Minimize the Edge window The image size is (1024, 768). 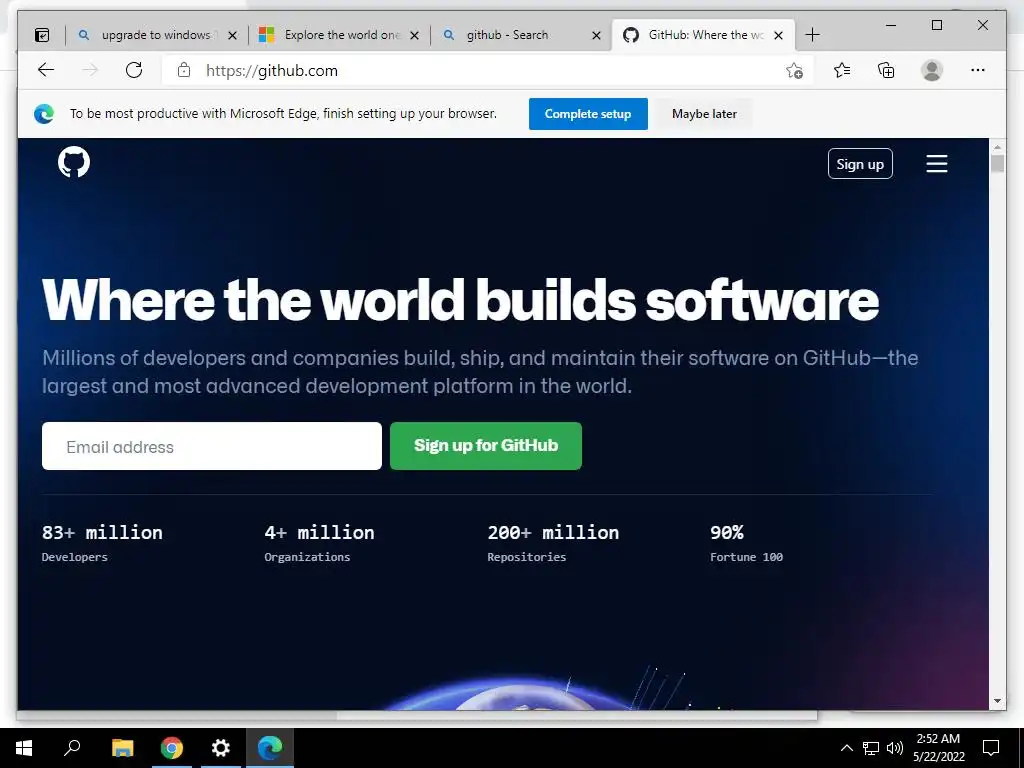[891, 25]
